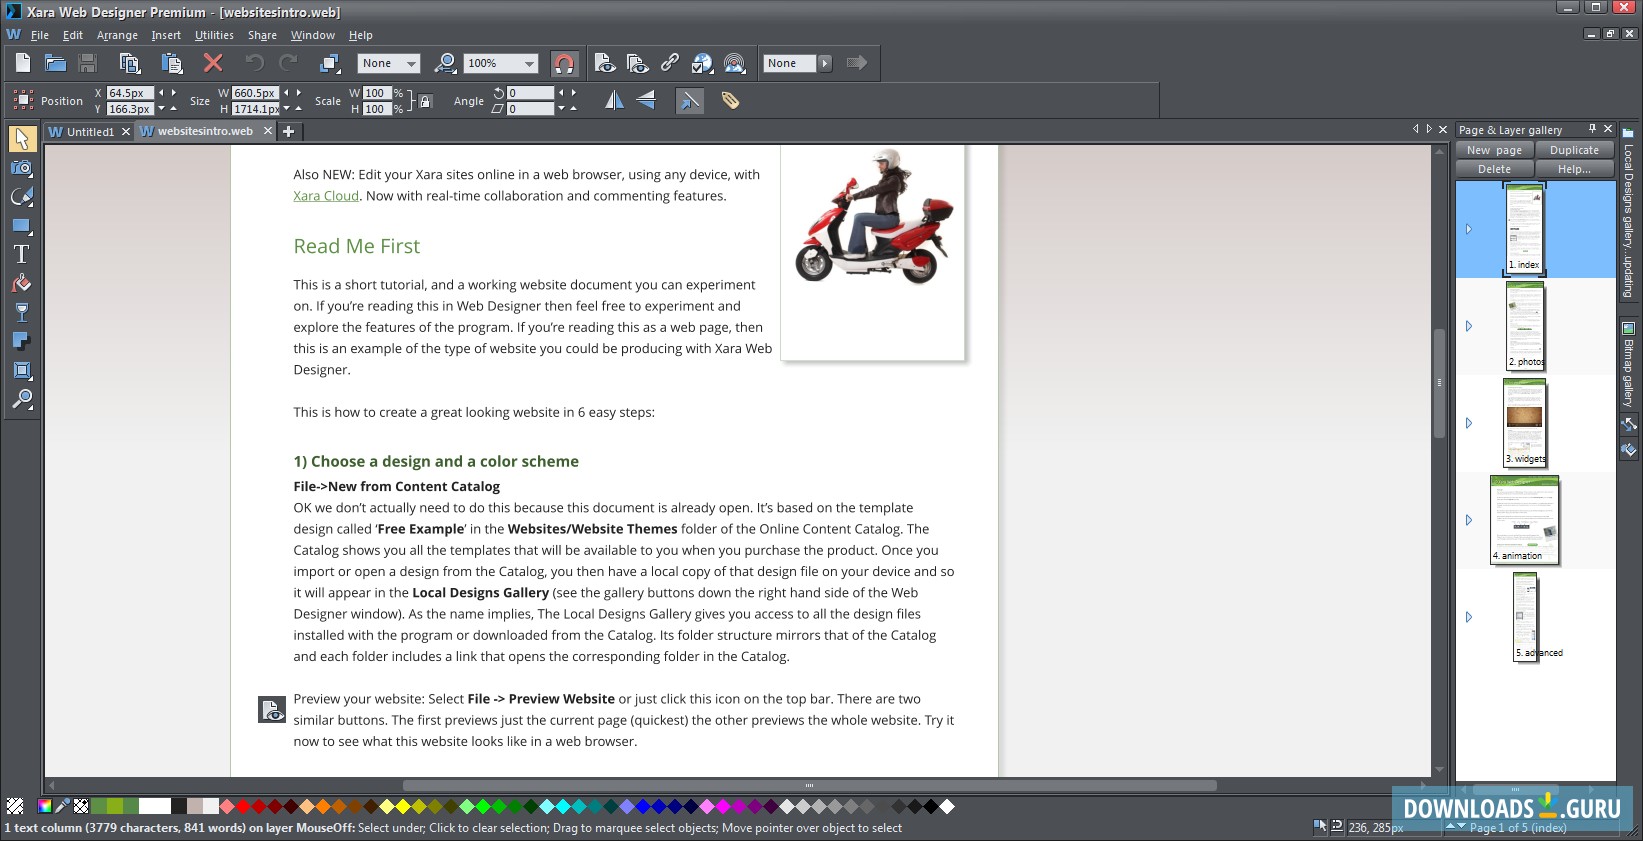Open the File menu

40,35
